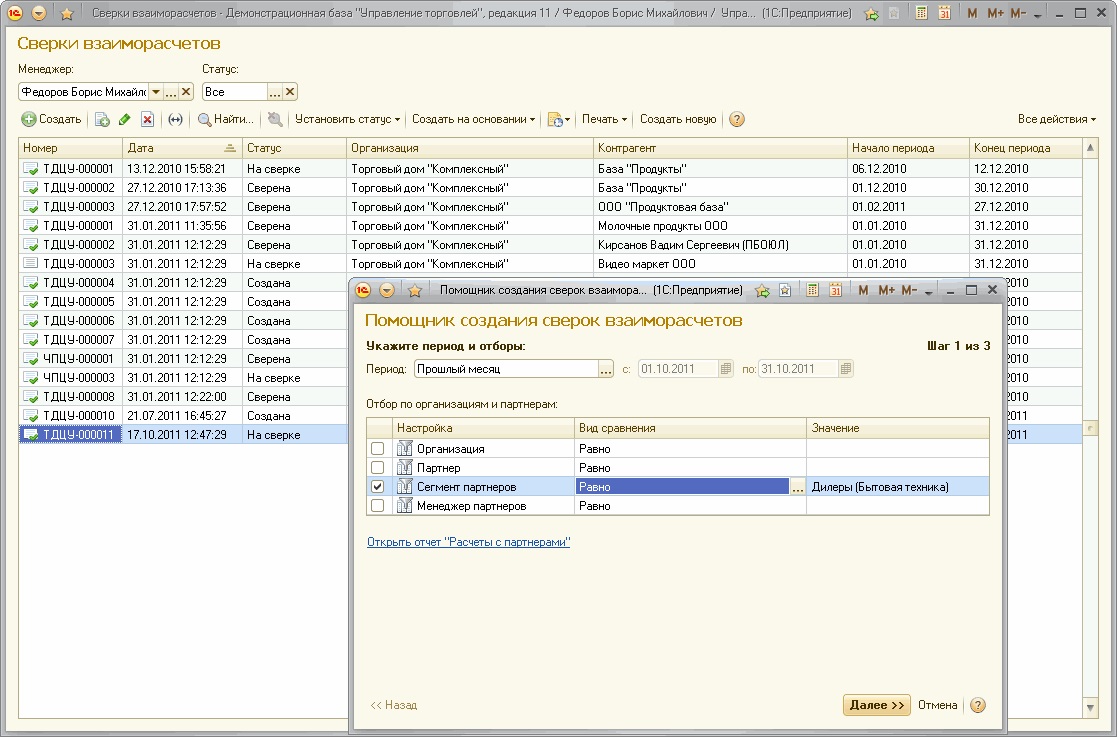This screenshot has width=1117, height=737.
Task: Clear the Статус filter with its X button
Action: (290, 92)
